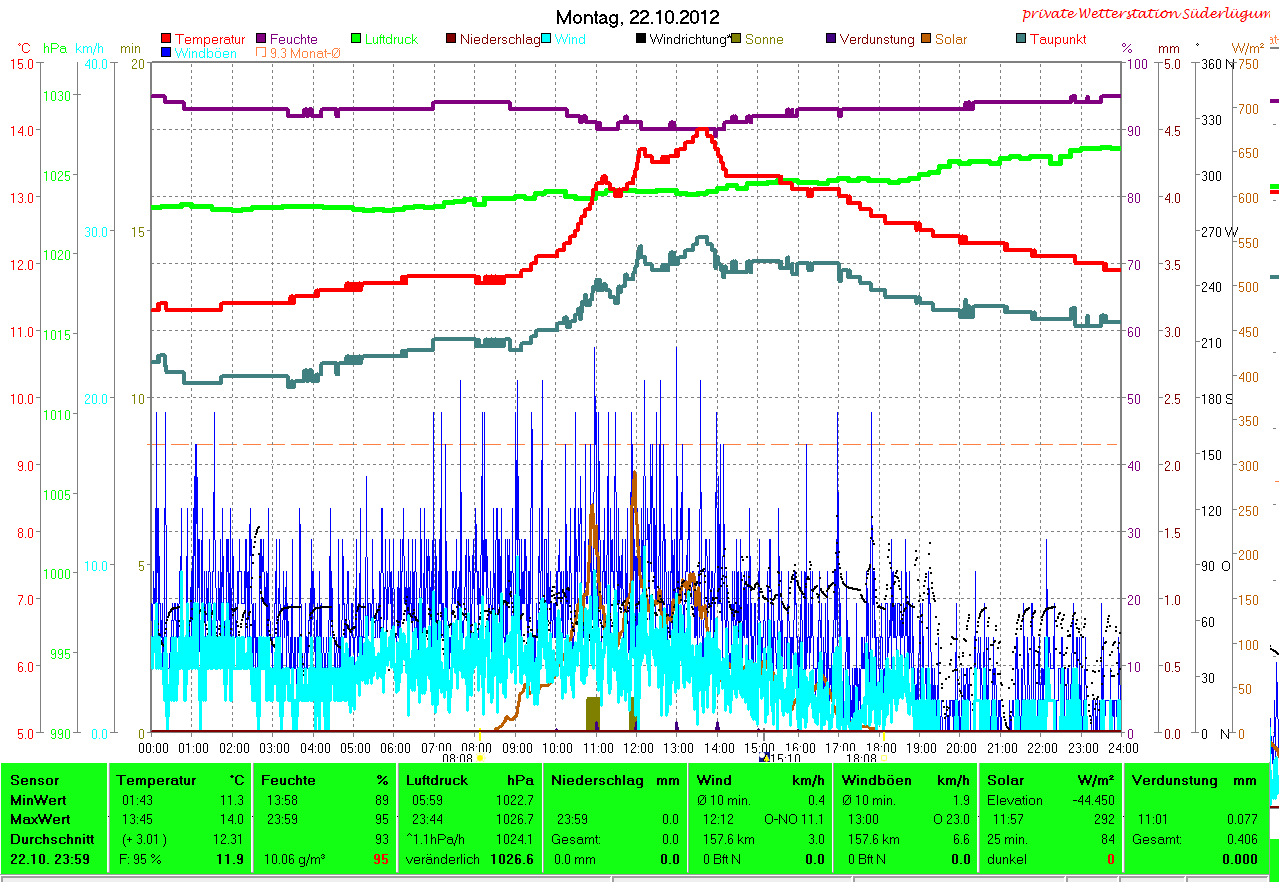Screen dimensions: 1280x882
Task: Click the chart title Montag, 22.10.2012
Action: tap(637, 17)
